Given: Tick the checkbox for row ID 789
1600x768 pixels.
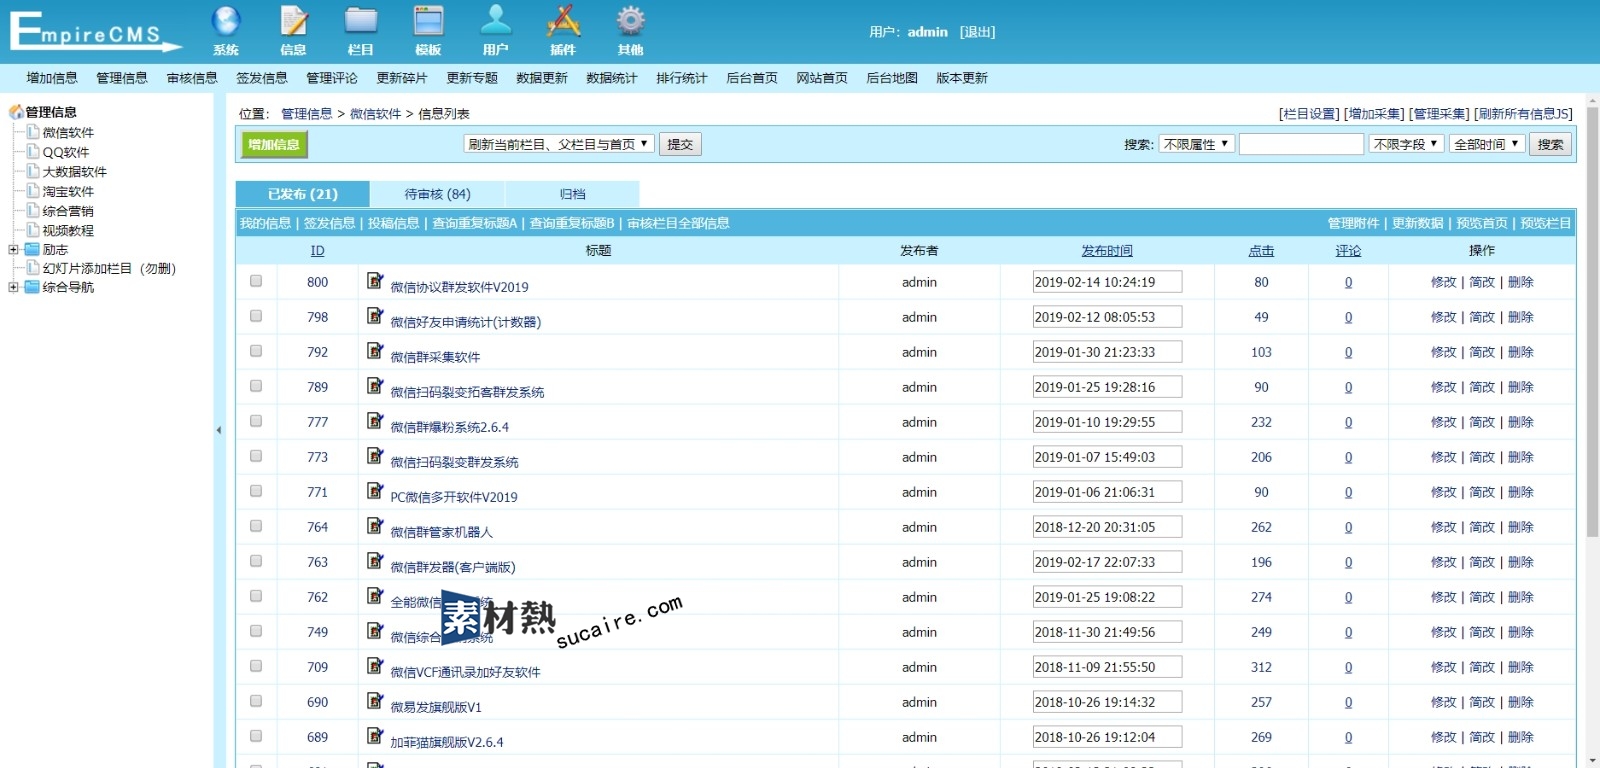Looking at the screenshot, I should (x=256, y=386).
